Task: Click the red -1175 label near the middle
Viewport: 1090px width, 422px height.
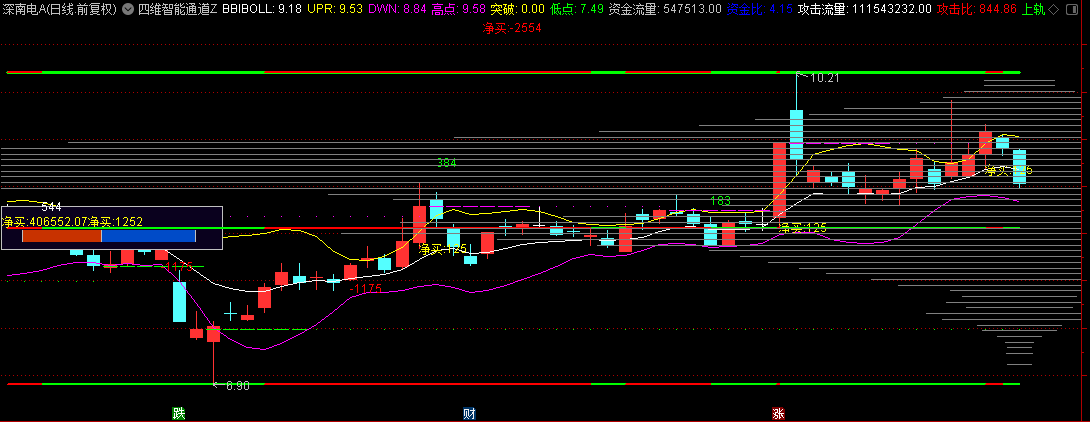Action: point(366,288)
